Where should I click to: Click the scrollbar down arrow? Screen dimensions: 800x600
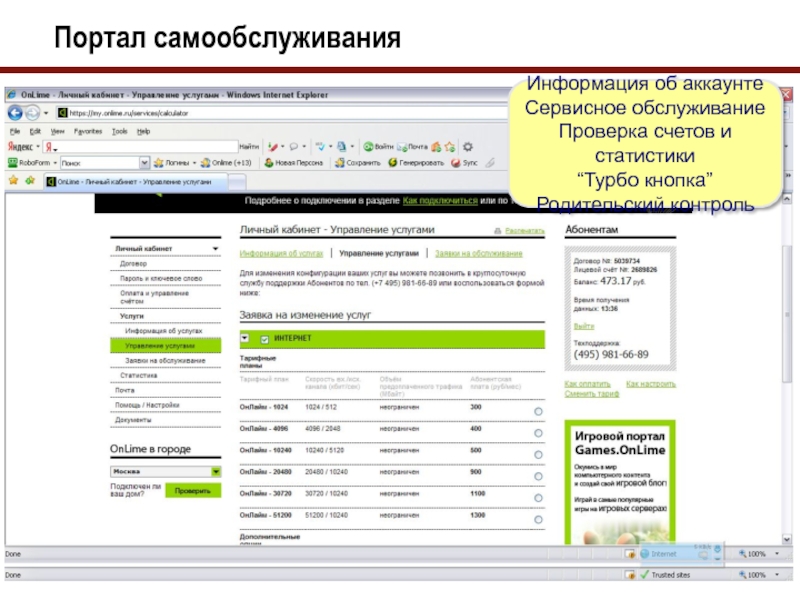(787, 539)
